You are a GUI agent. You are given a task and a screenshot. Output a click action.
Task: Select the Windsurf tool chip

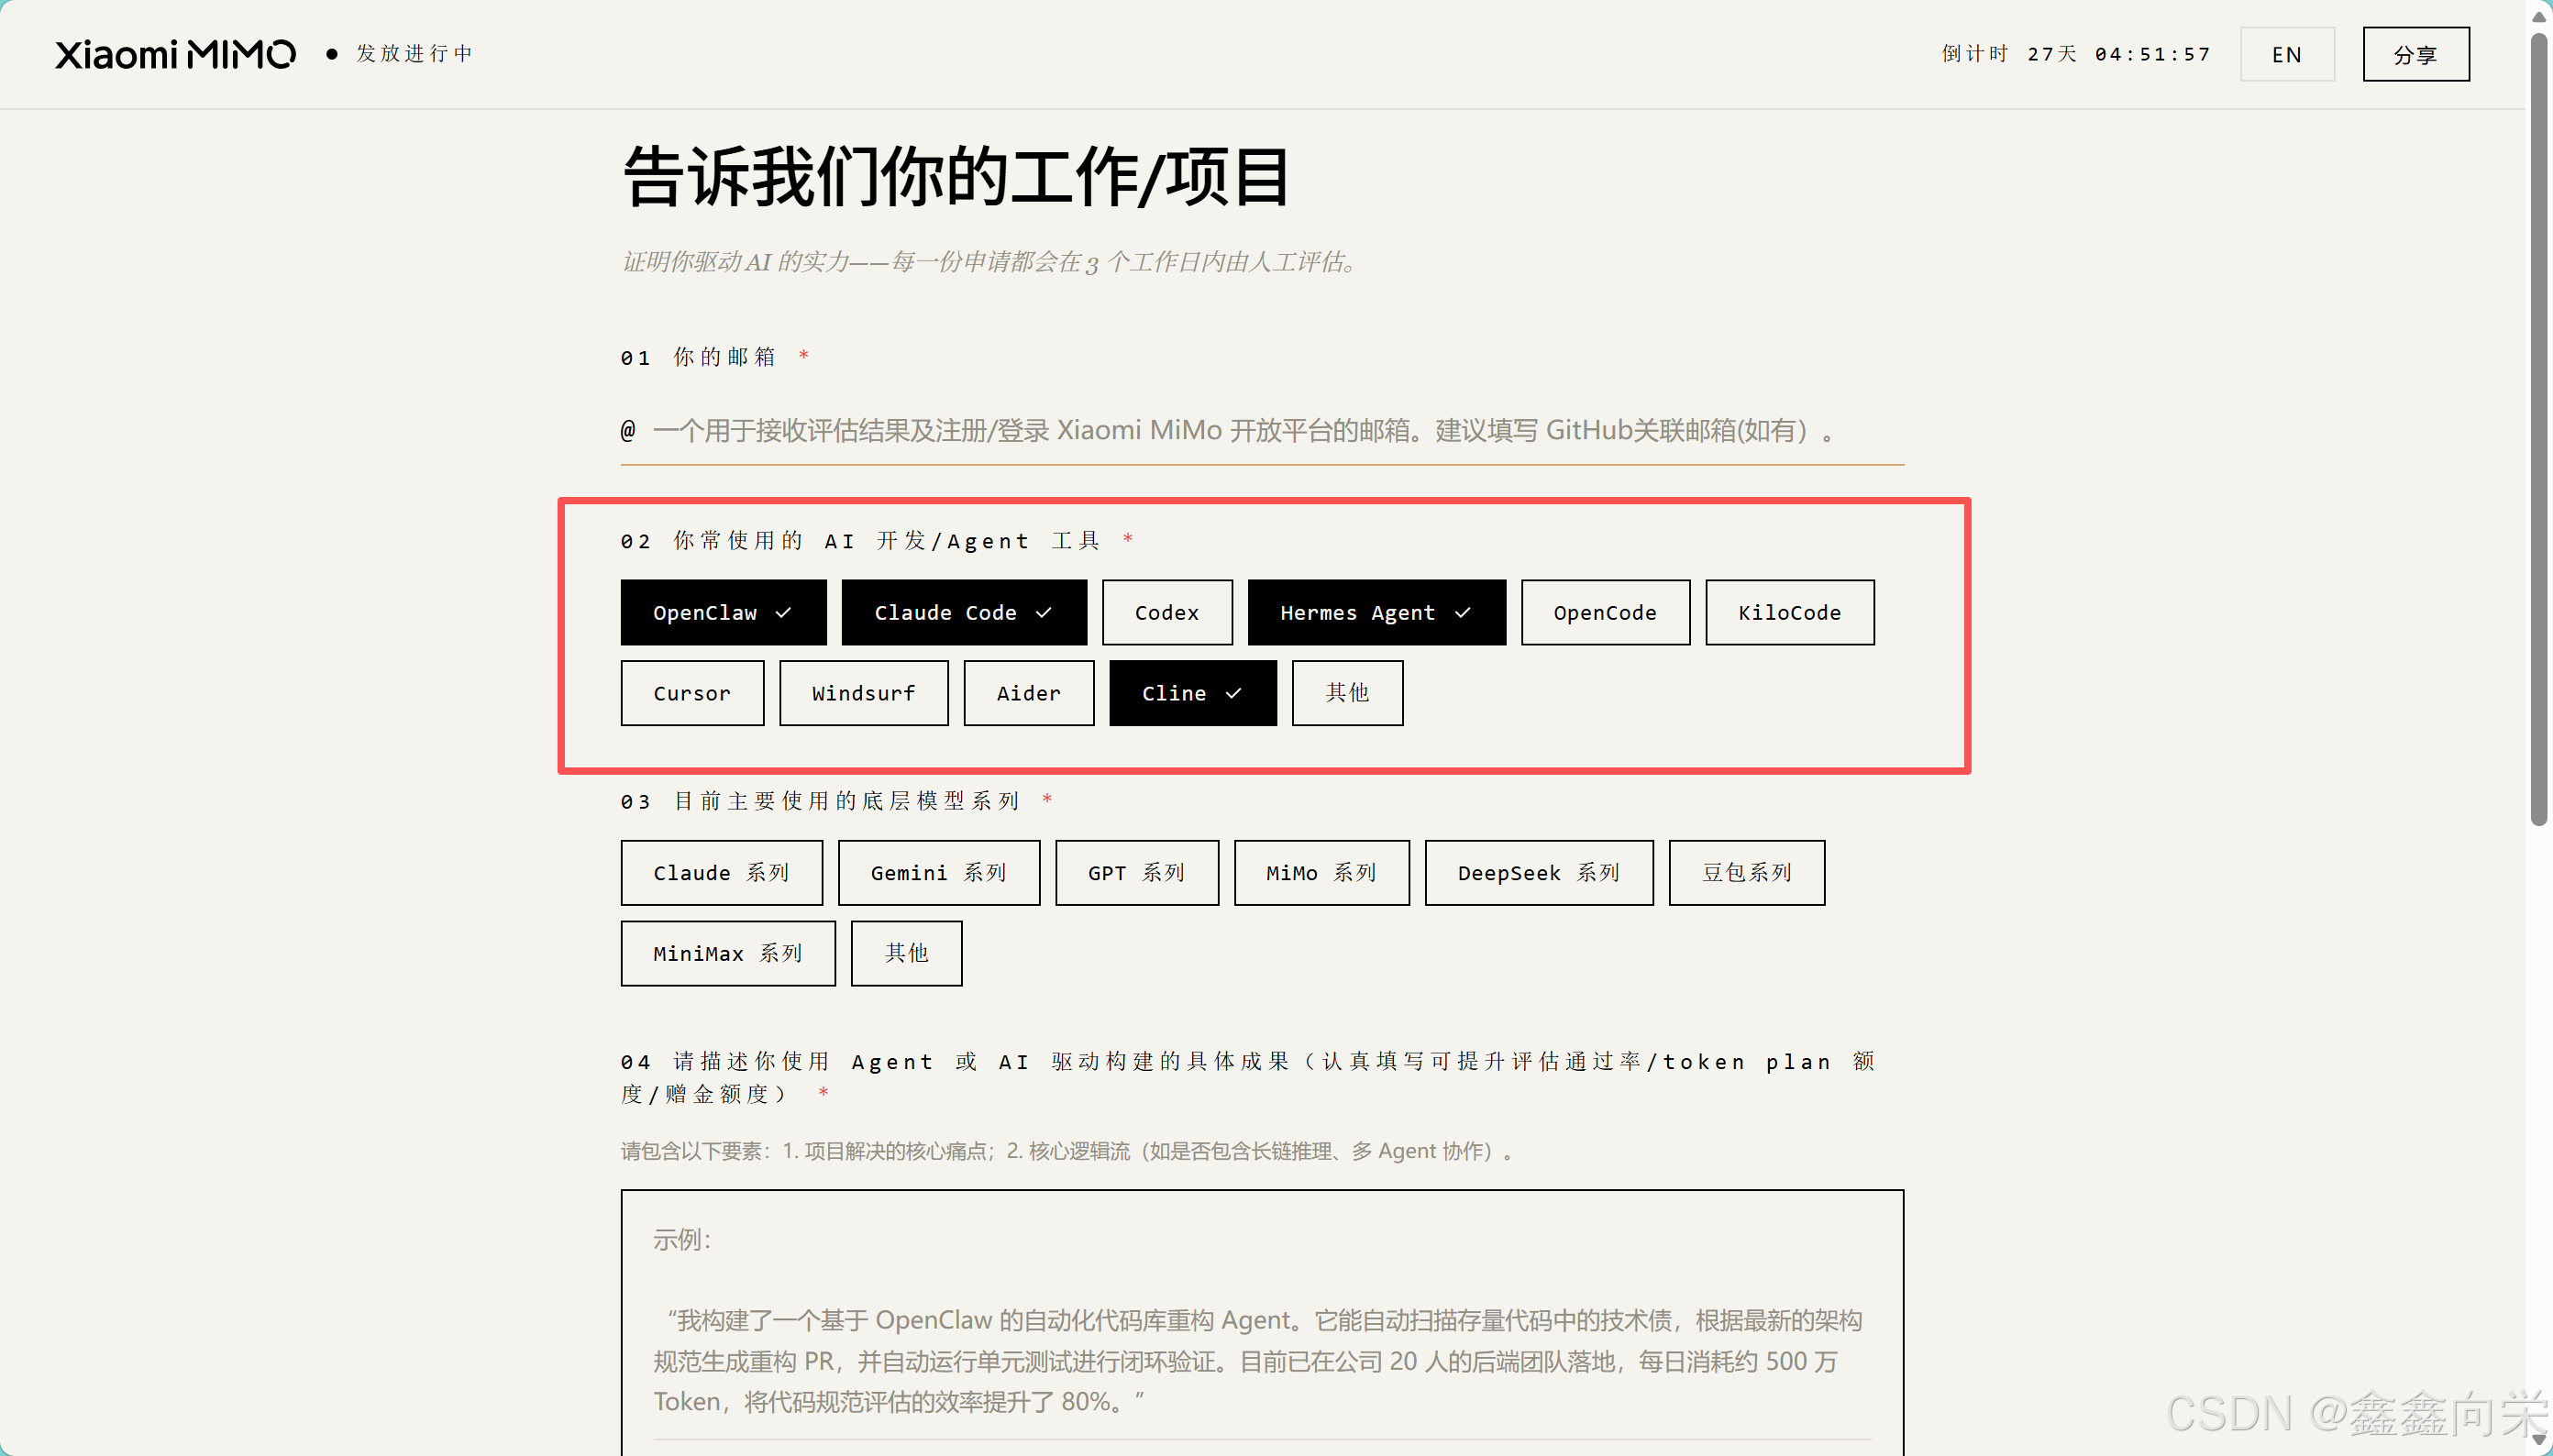pyautogui.click(x=863, y=693)
